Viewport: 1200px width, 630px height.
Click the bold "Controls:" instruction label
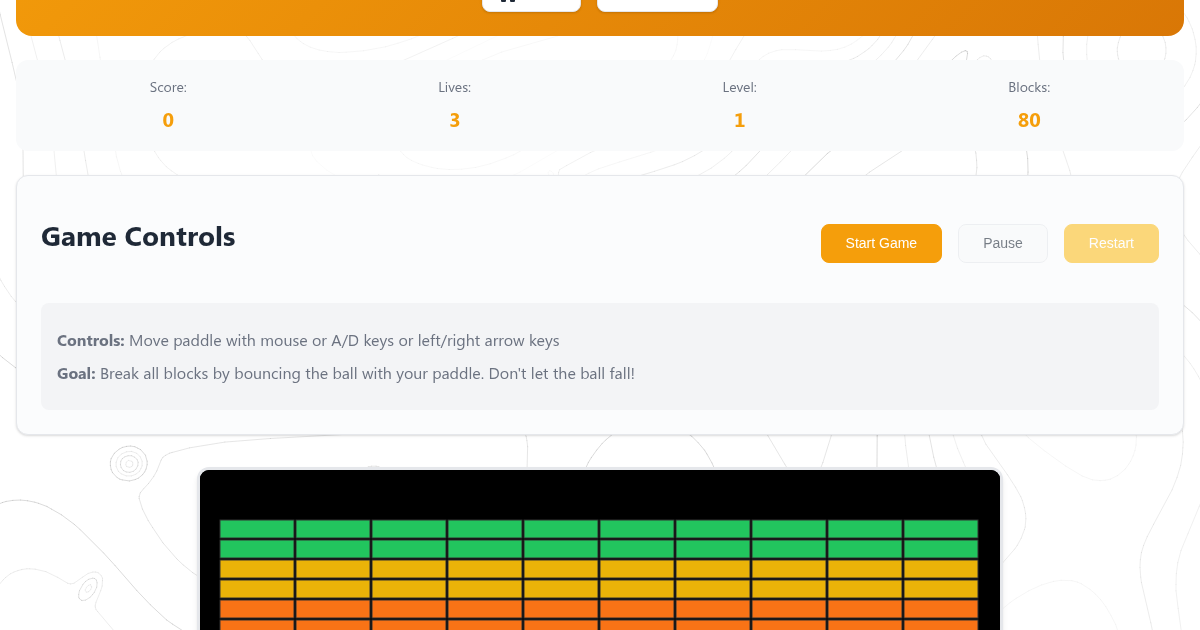coord(91,341)
